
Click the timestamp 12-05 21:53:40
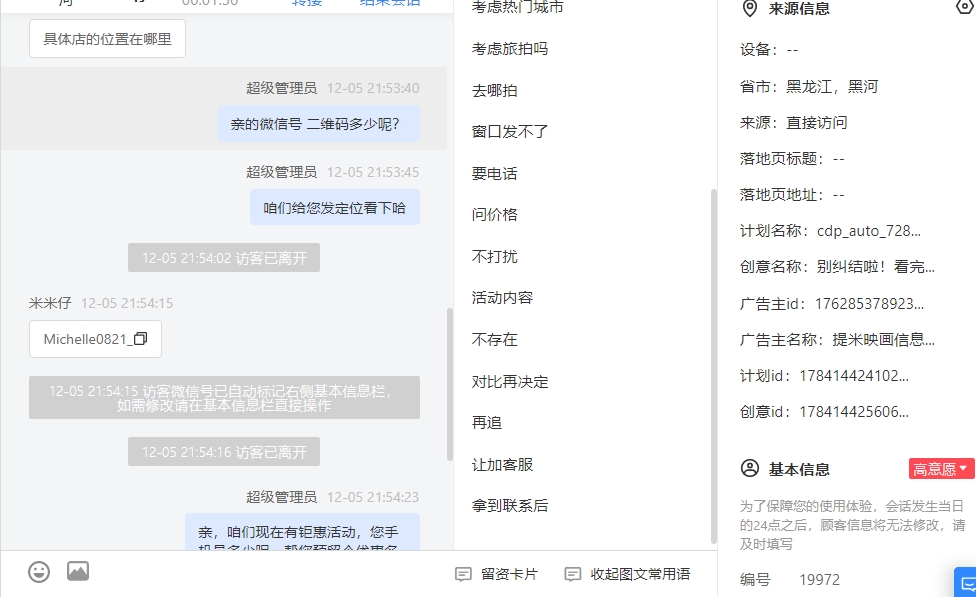[x=373, y=88]
